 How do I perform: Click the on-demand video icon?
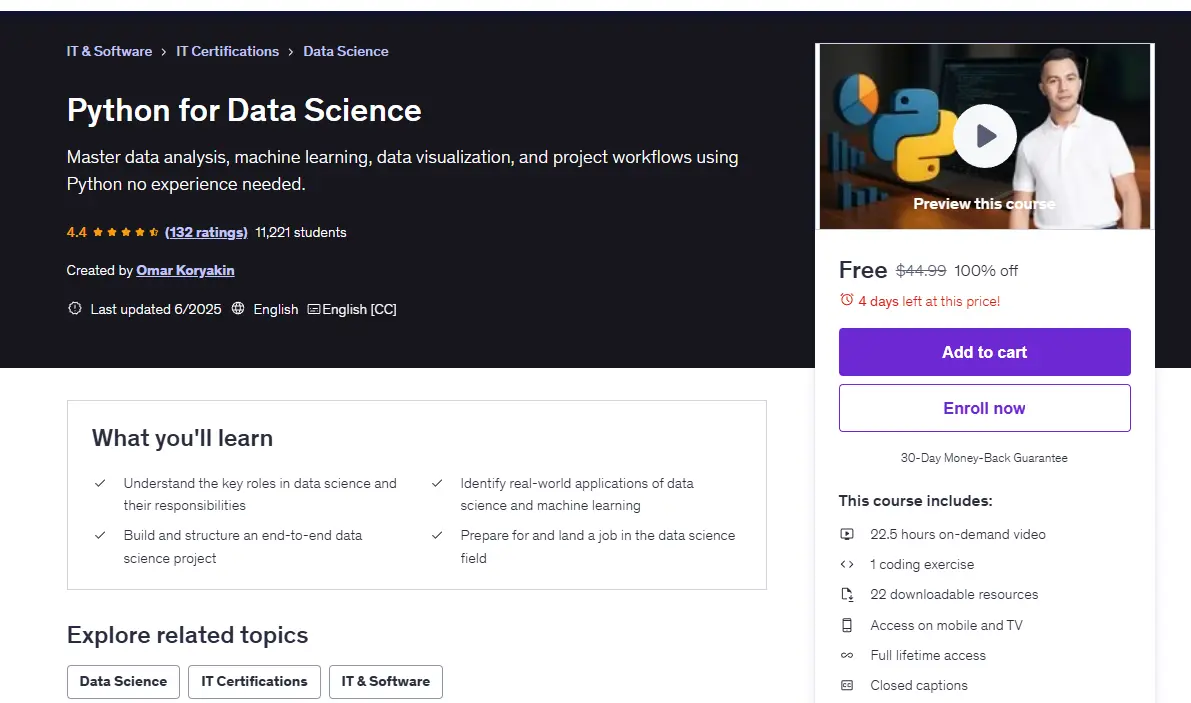(847, 534)
